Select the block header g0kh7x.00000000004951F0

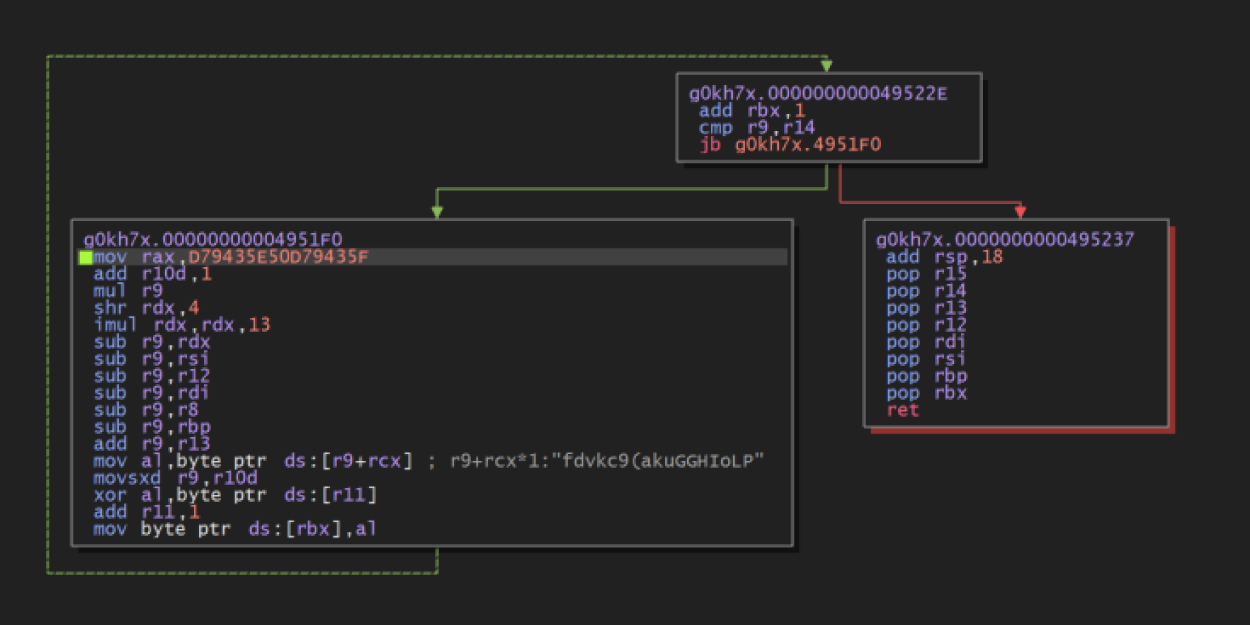213,240
